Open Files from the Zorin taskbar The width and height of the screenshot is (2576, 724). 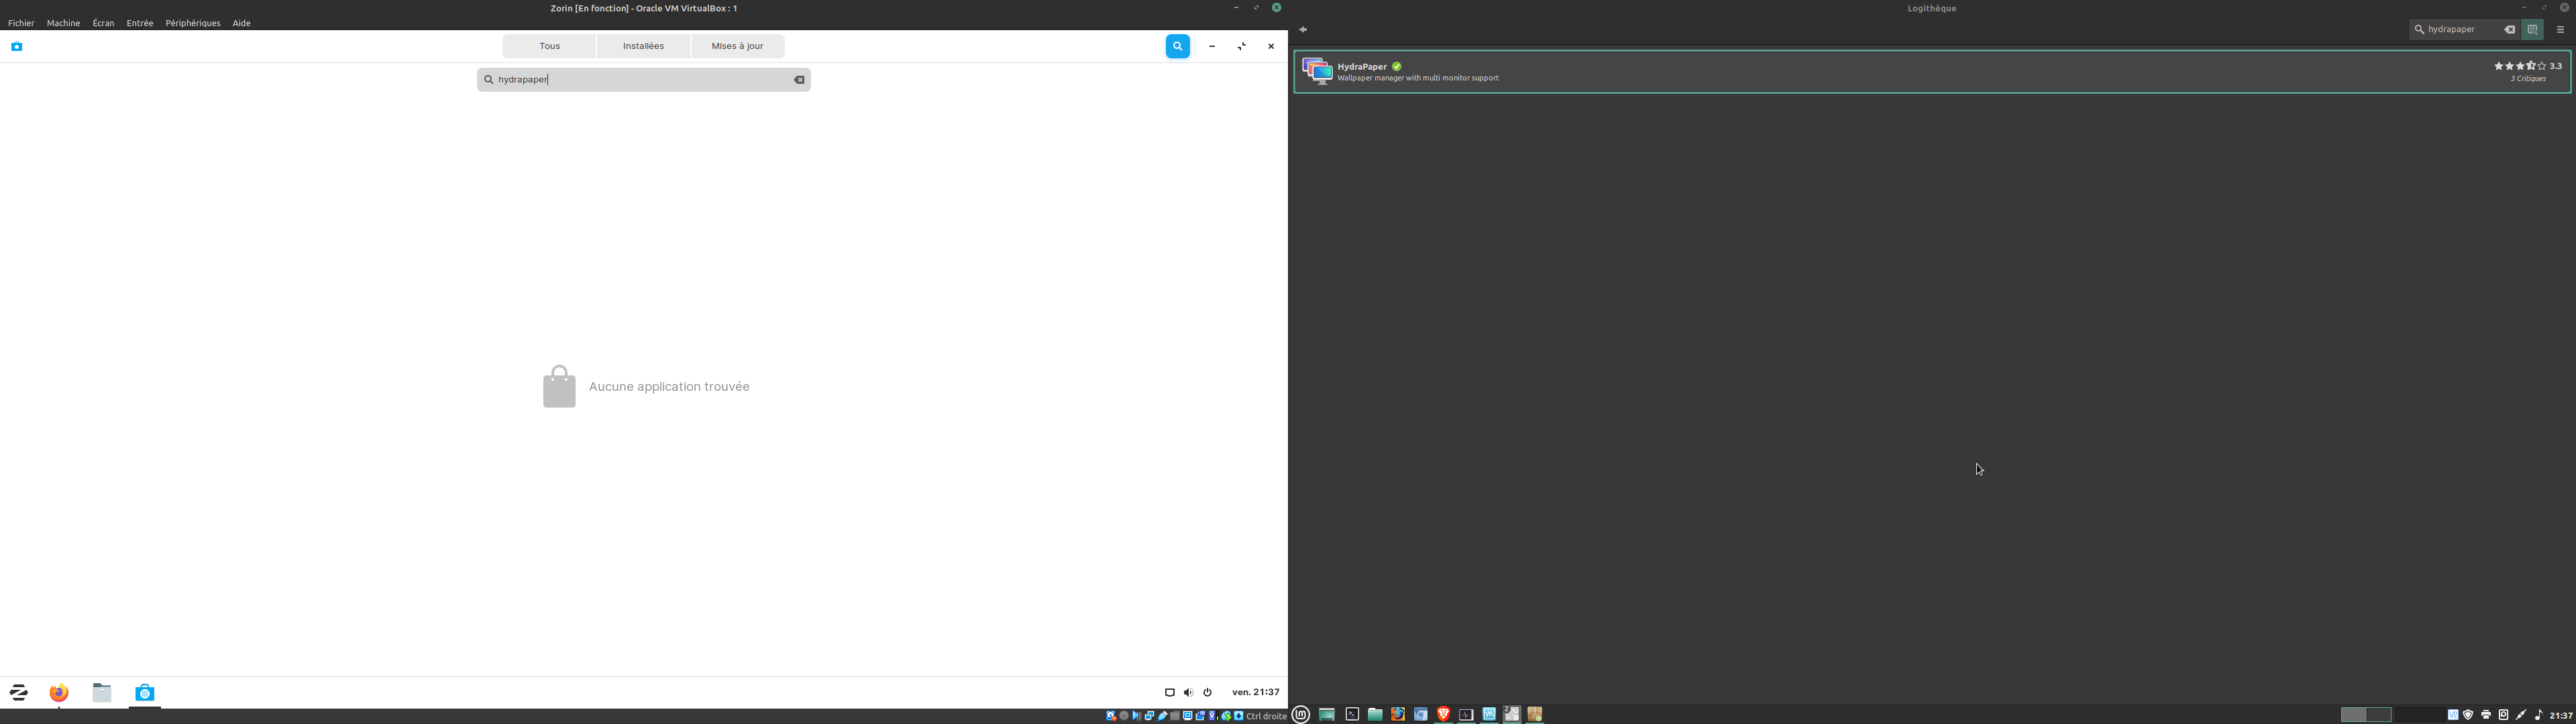[x=102, y=692]
